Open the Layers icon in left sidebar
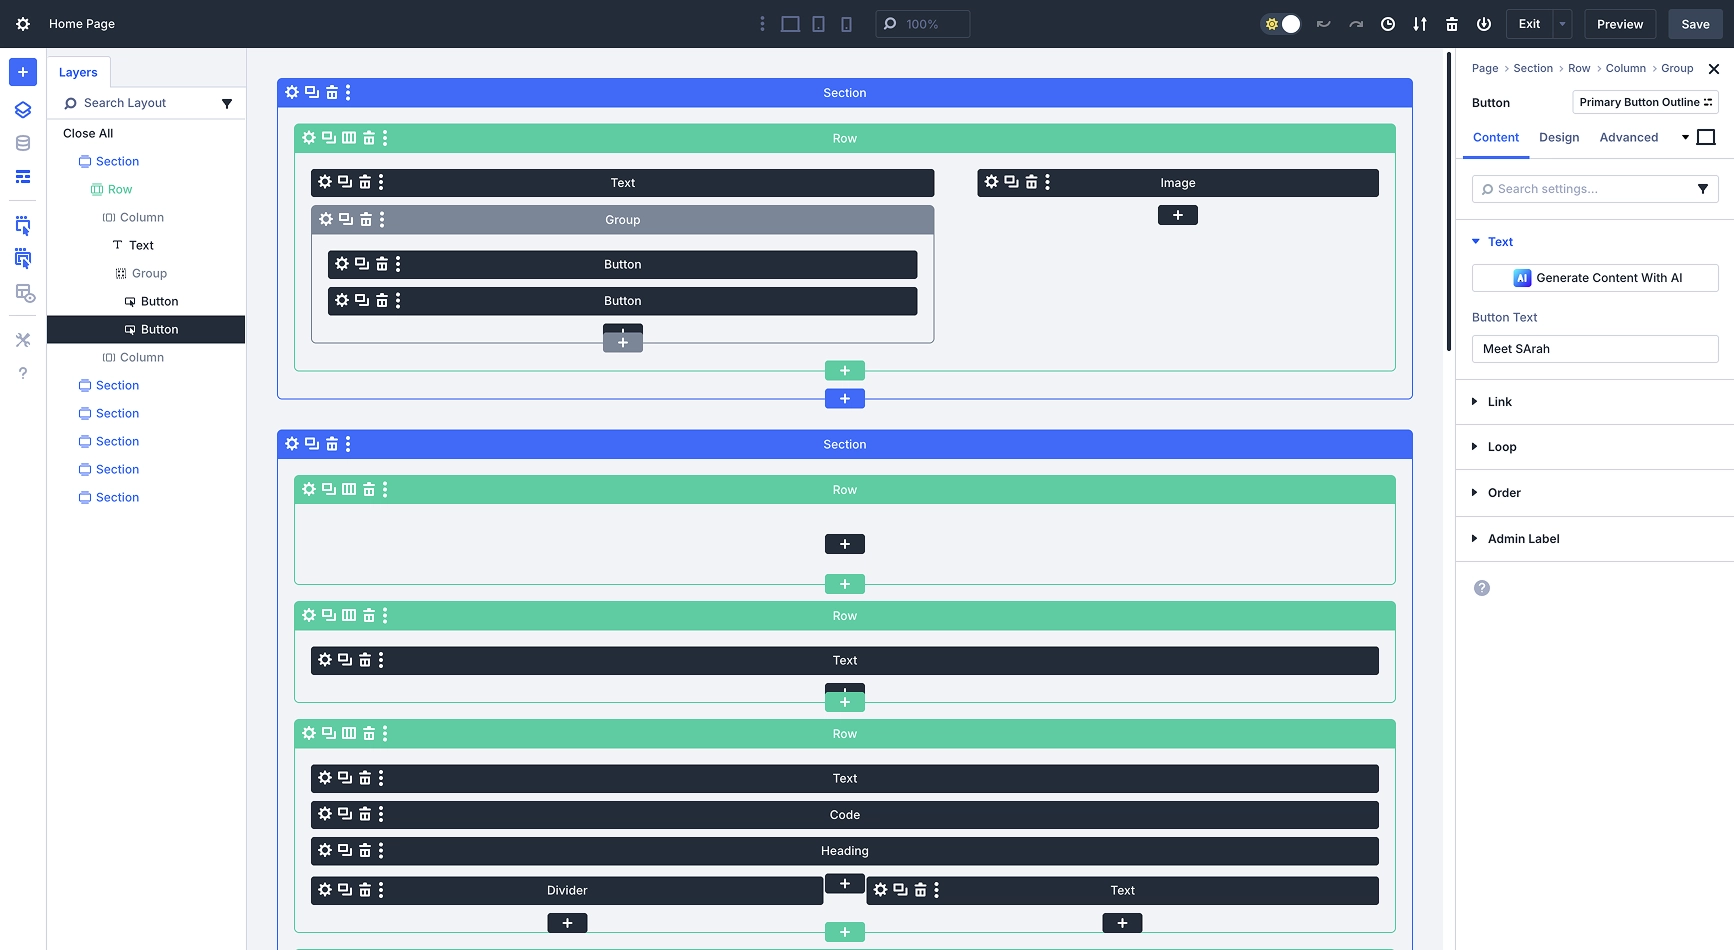Screen dimensions: 1734x950 click(x=23, y=110)
